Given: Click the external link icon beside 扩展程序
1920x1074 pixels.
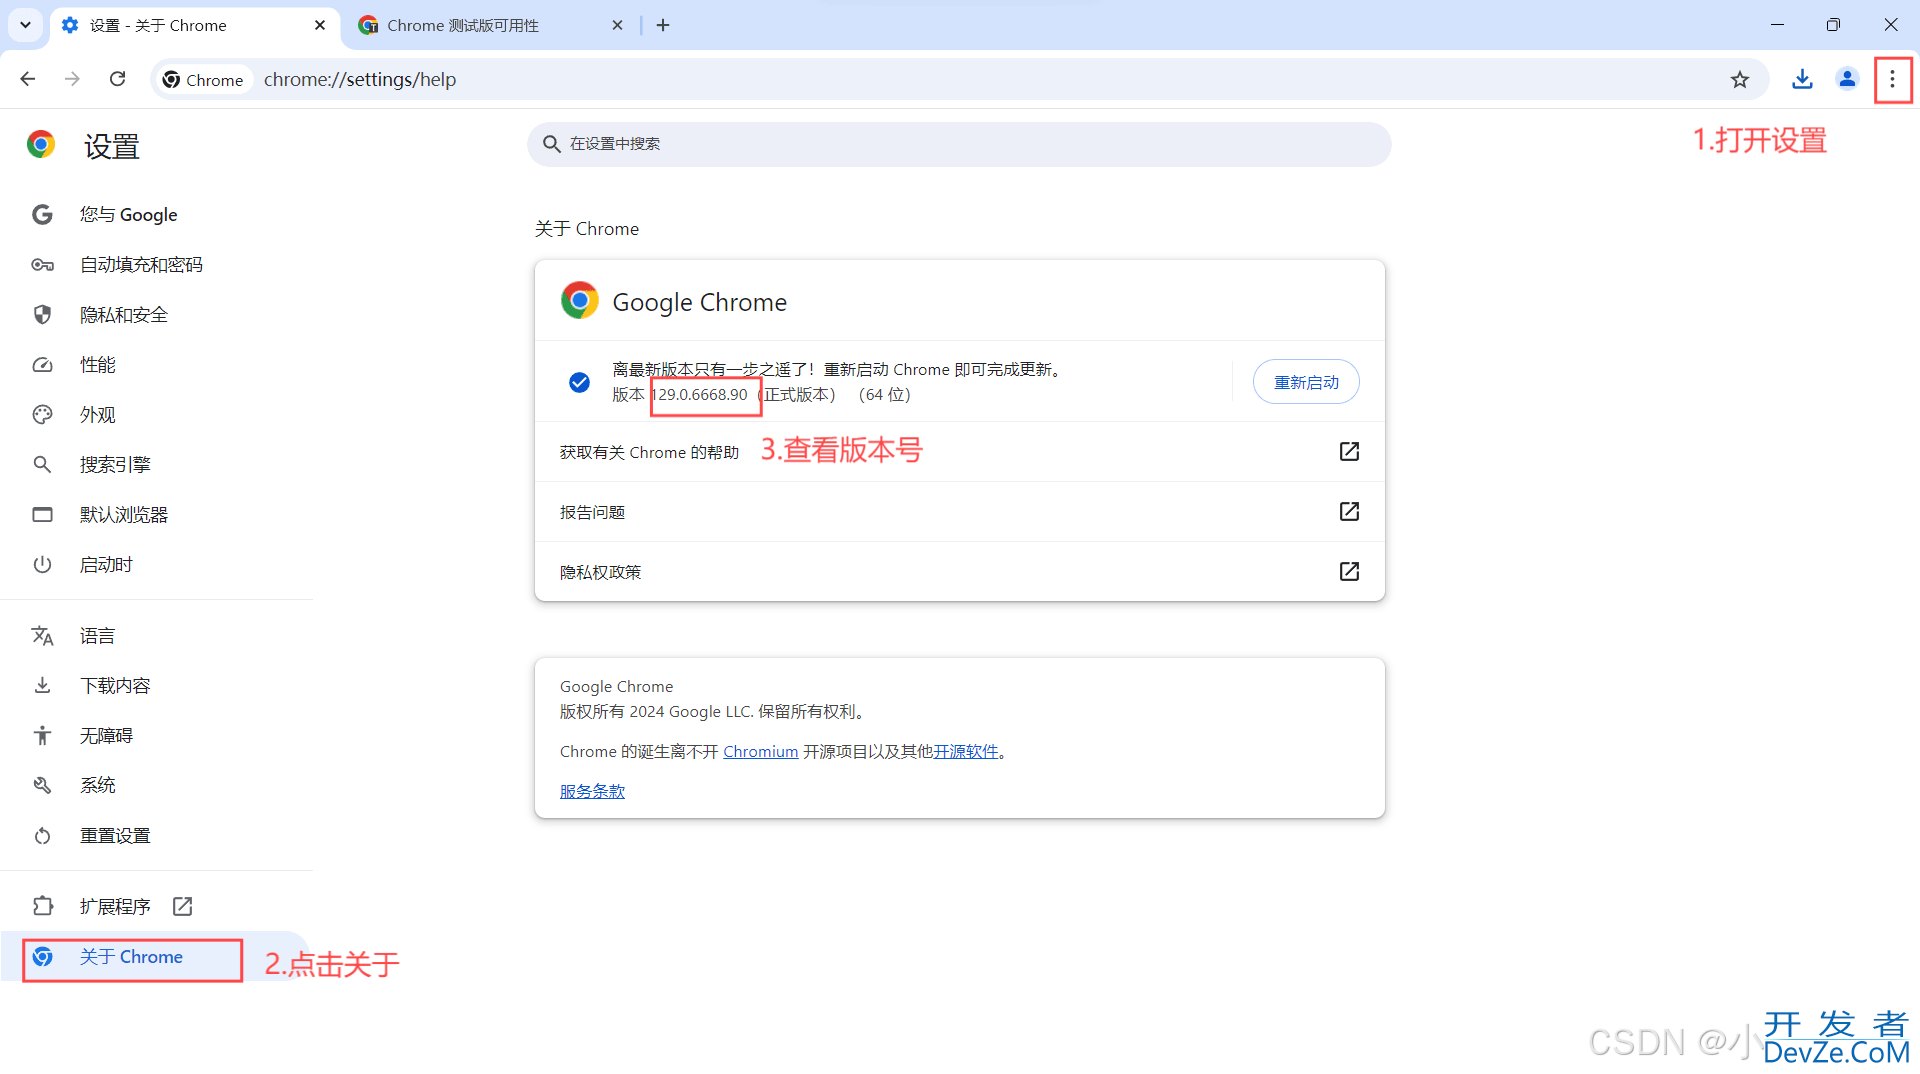Looking at the screenshot, I should [182, 906].
